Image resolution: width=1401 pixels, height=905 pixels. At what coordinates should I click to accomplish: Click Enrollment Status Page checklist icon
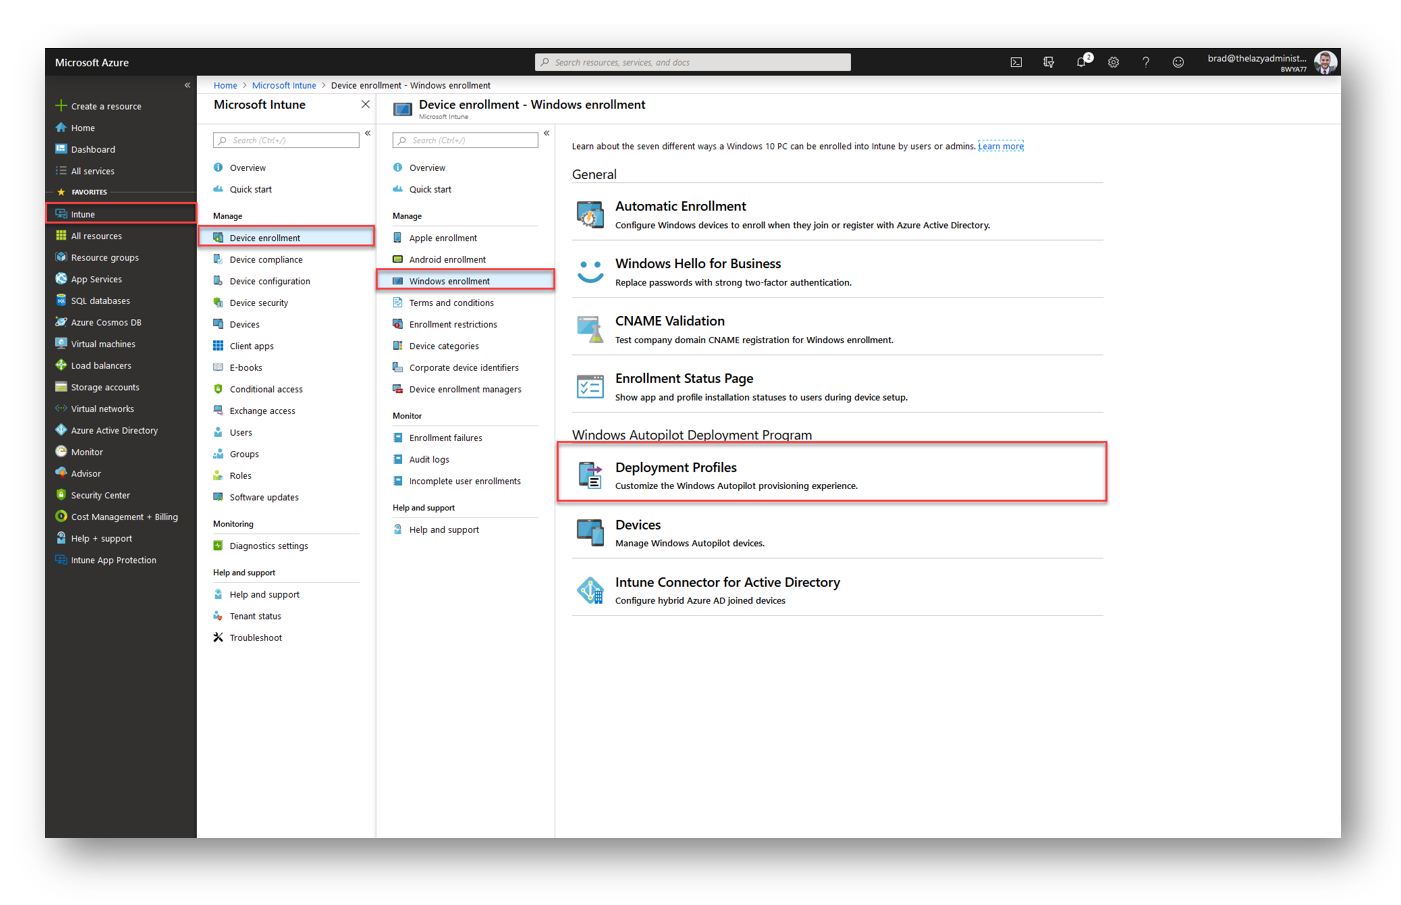click(590, 386)
